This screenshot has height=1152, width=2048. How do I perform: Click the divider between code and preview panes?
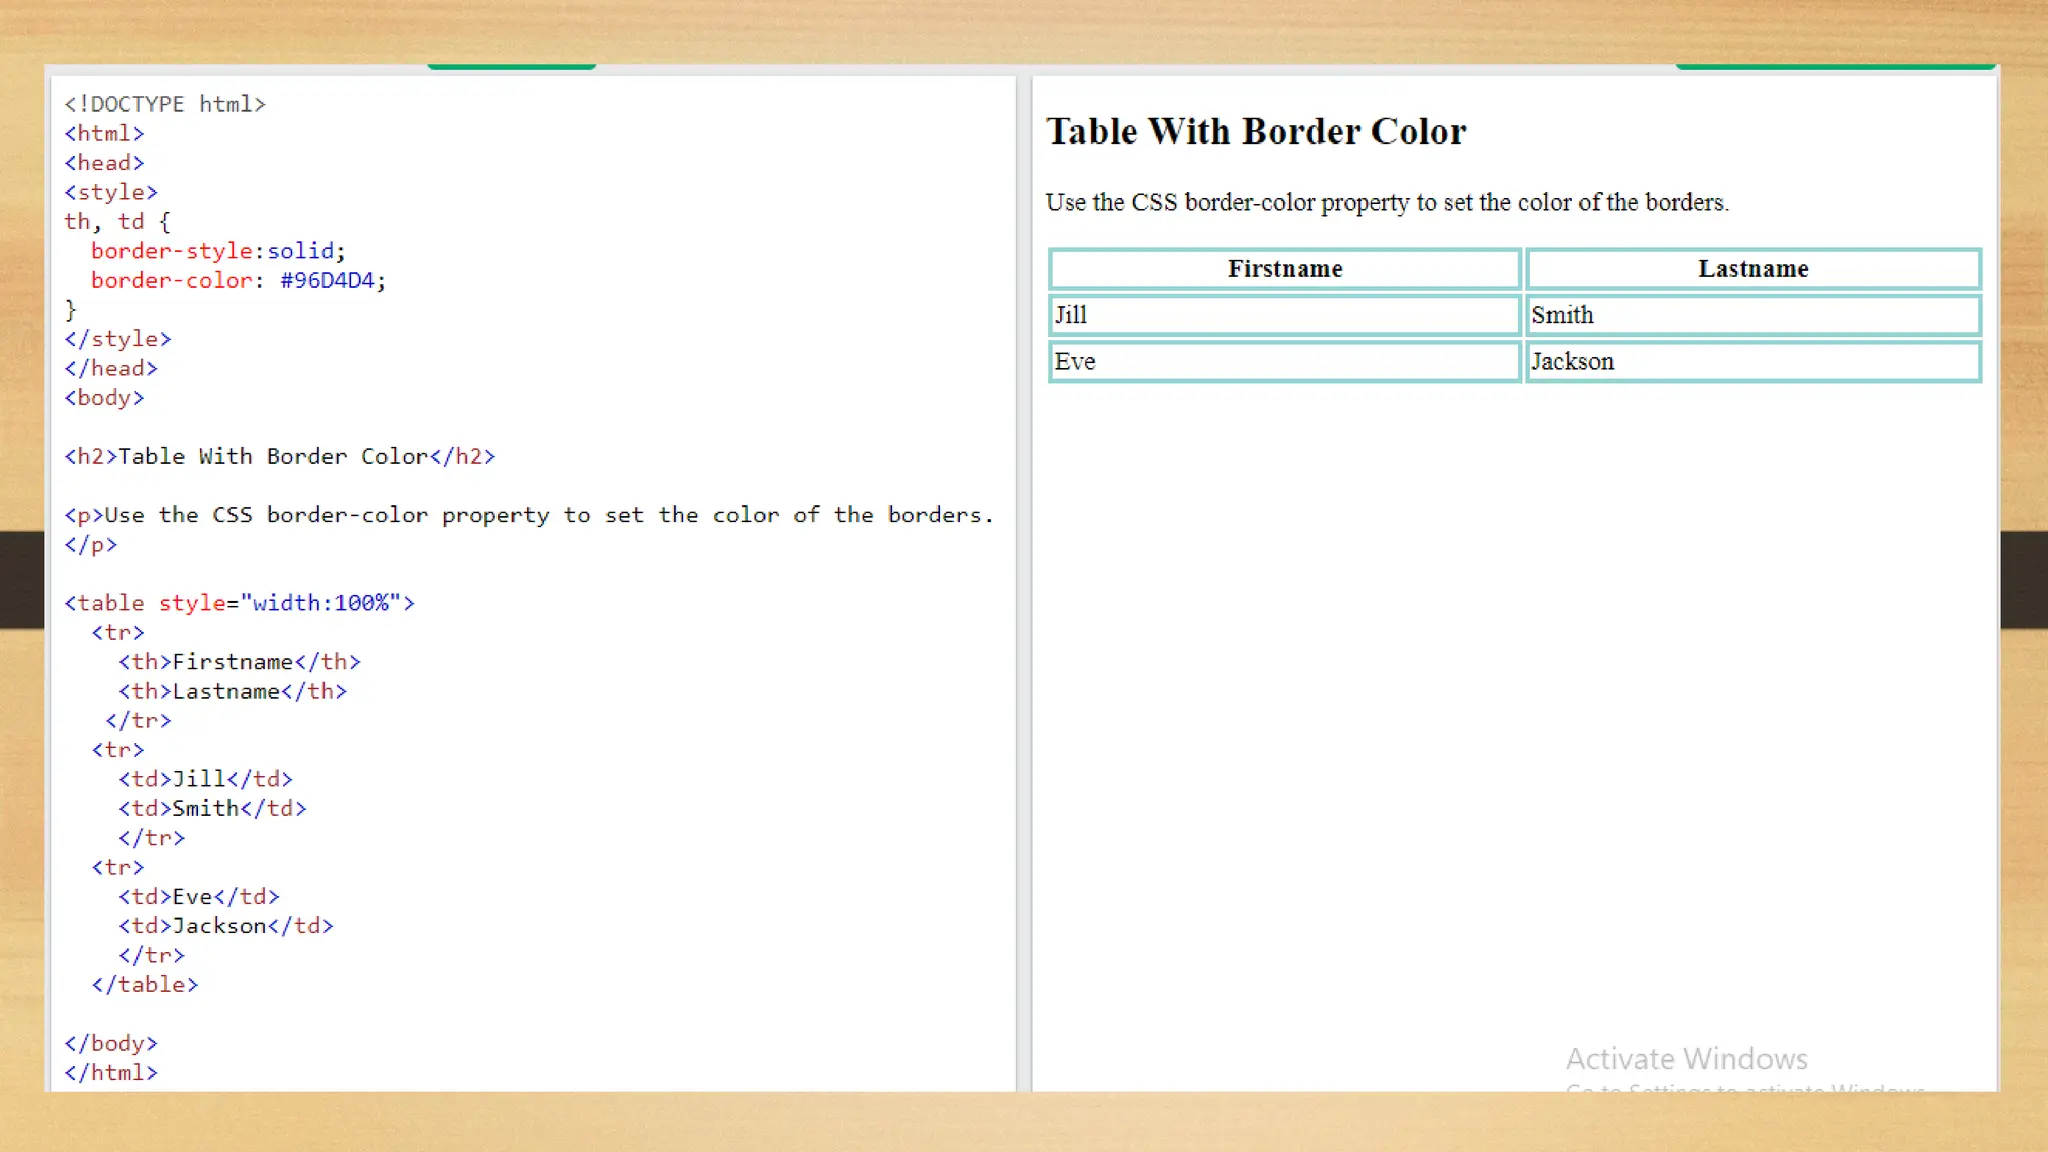point(1024,580)
